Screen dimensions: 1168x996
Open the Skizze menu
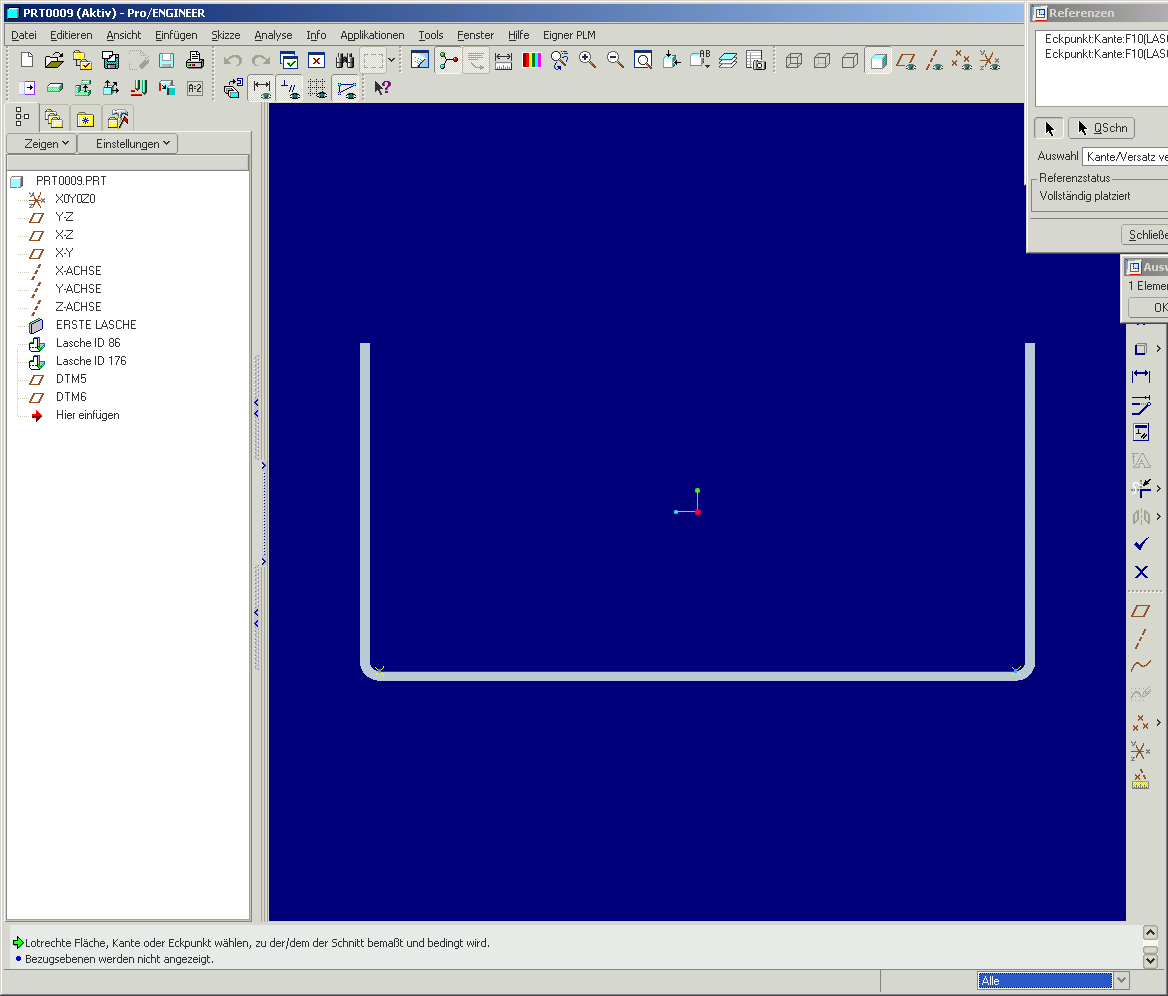click(x=226, y=35)
